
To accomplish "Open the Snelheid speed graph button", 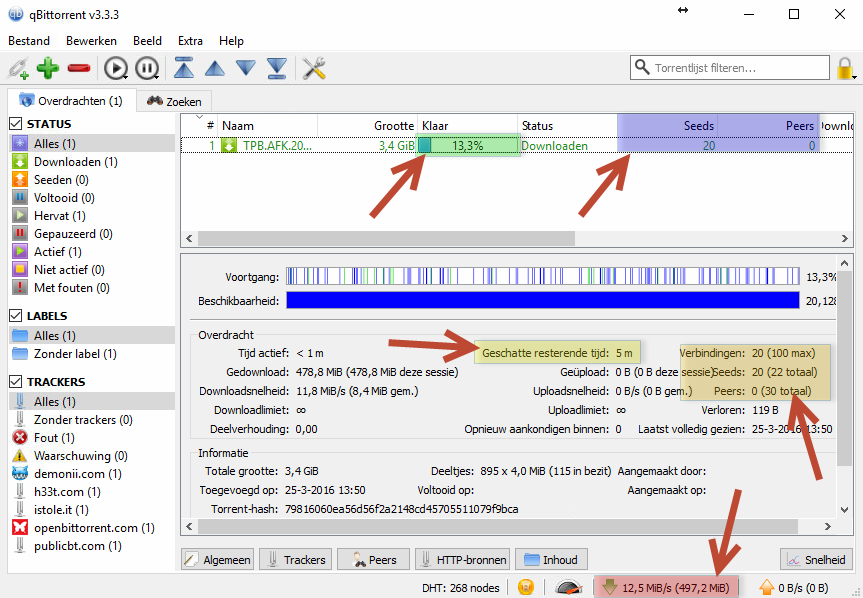I will point(816,560).
